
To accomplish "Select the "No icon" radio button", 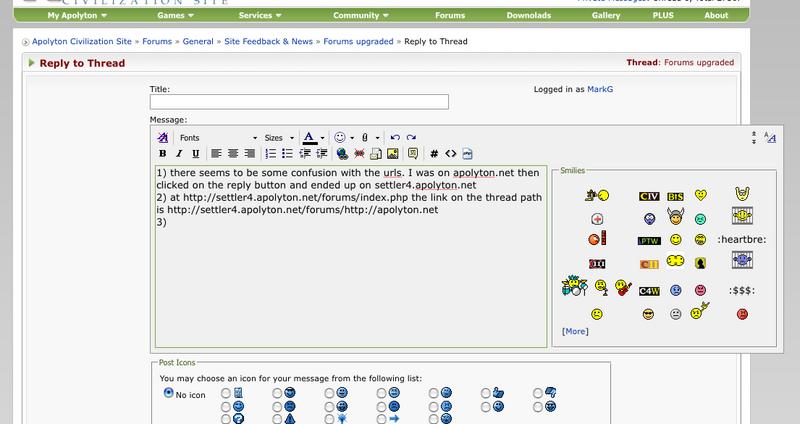I will [169, 393].
